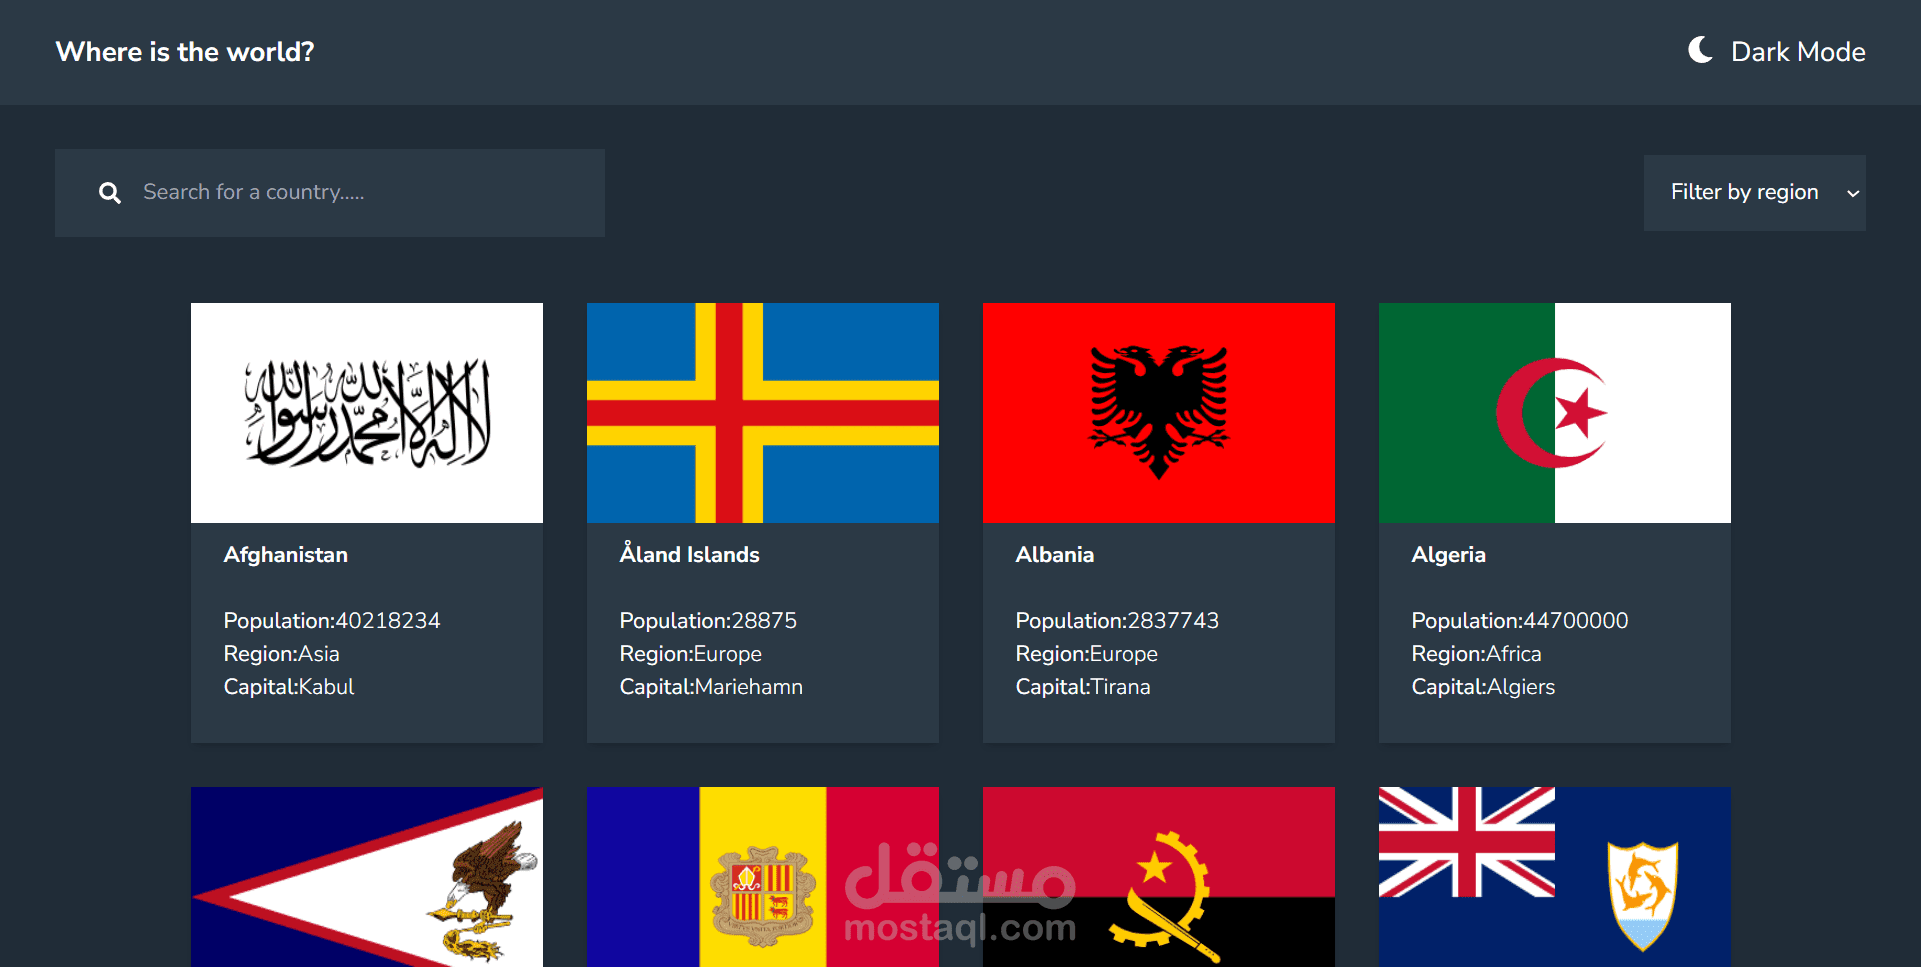1921x967 pixels.
Task: Click Population:28875 text
Action: pyautogui.click(x=708, y=621)
